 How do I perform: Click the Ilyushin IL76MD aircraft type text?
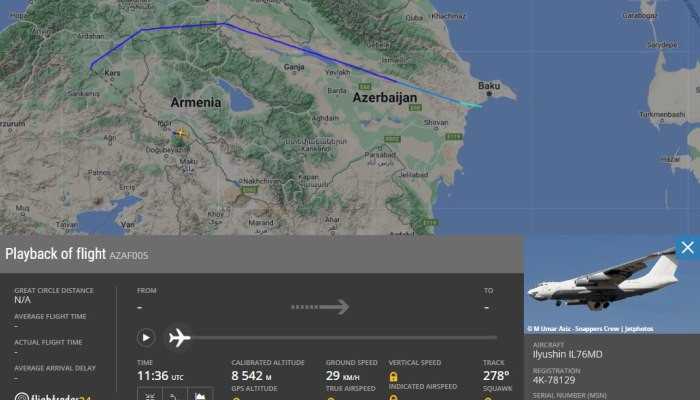[x=567, y=354]
